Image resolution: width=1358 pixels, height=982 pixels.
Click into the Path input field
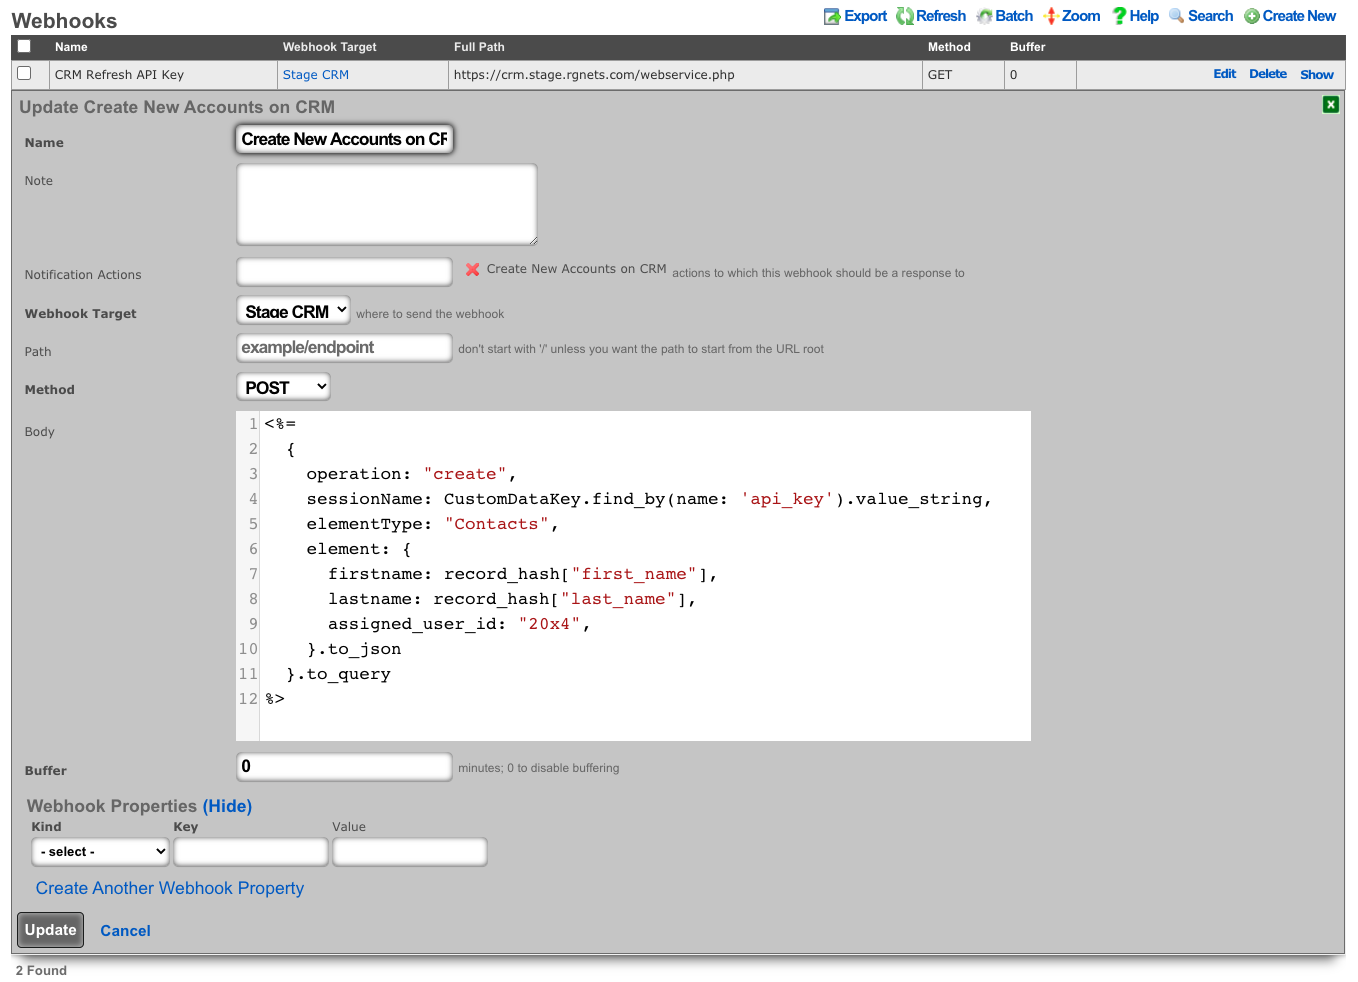pyautogui.click(x=344, y=348)
